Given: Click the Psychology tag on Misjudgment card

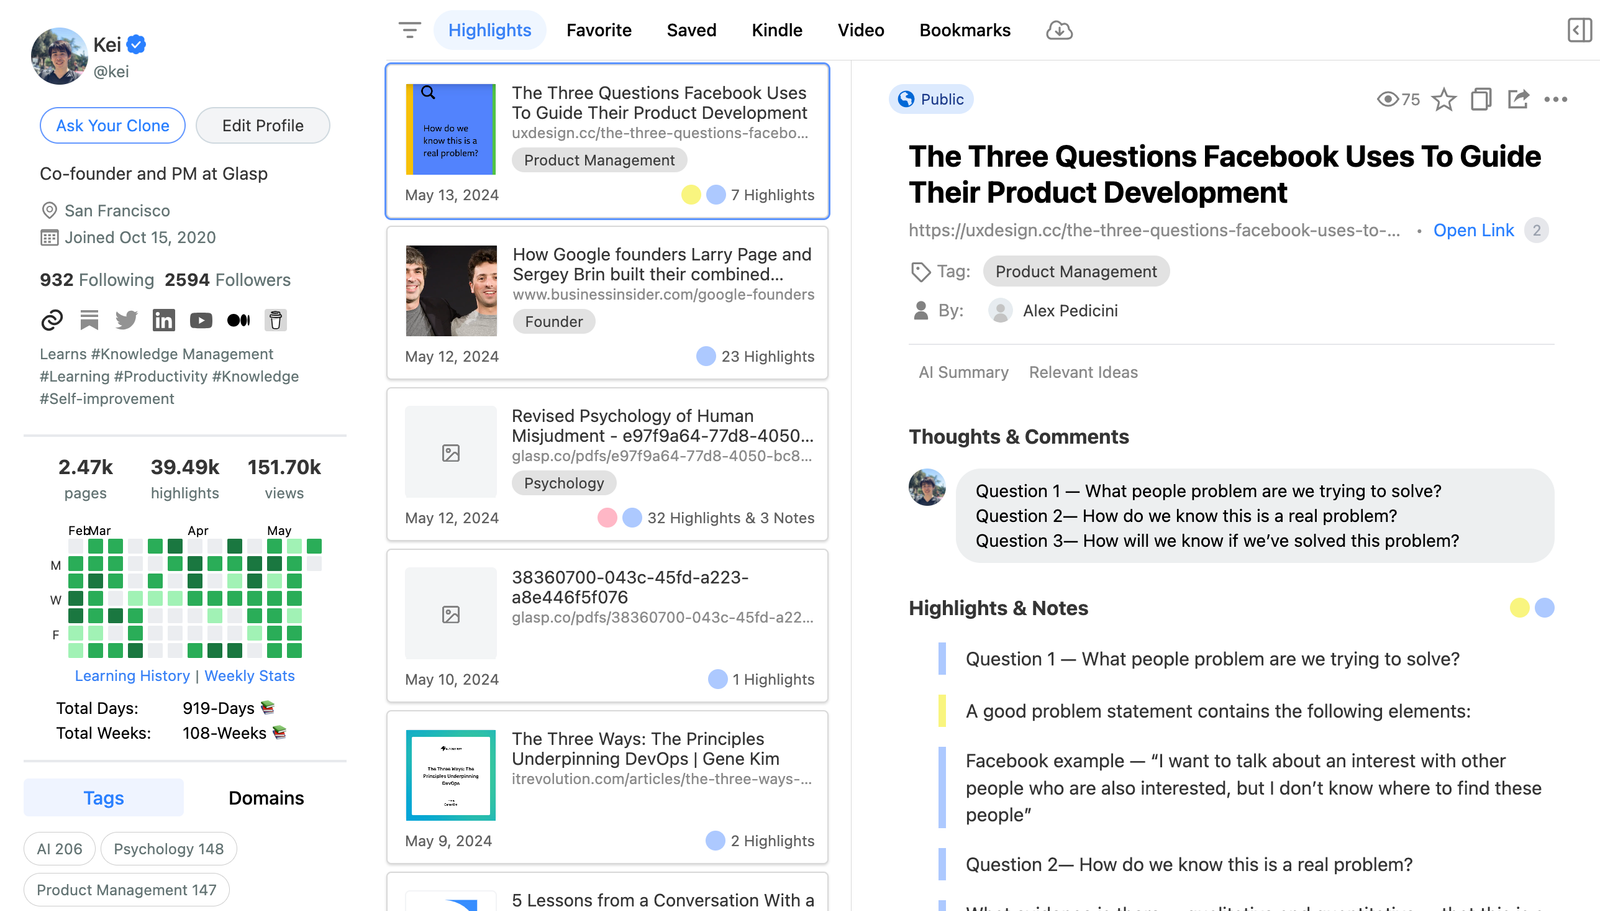Looking at the screenshot, I should coord(564,483).
